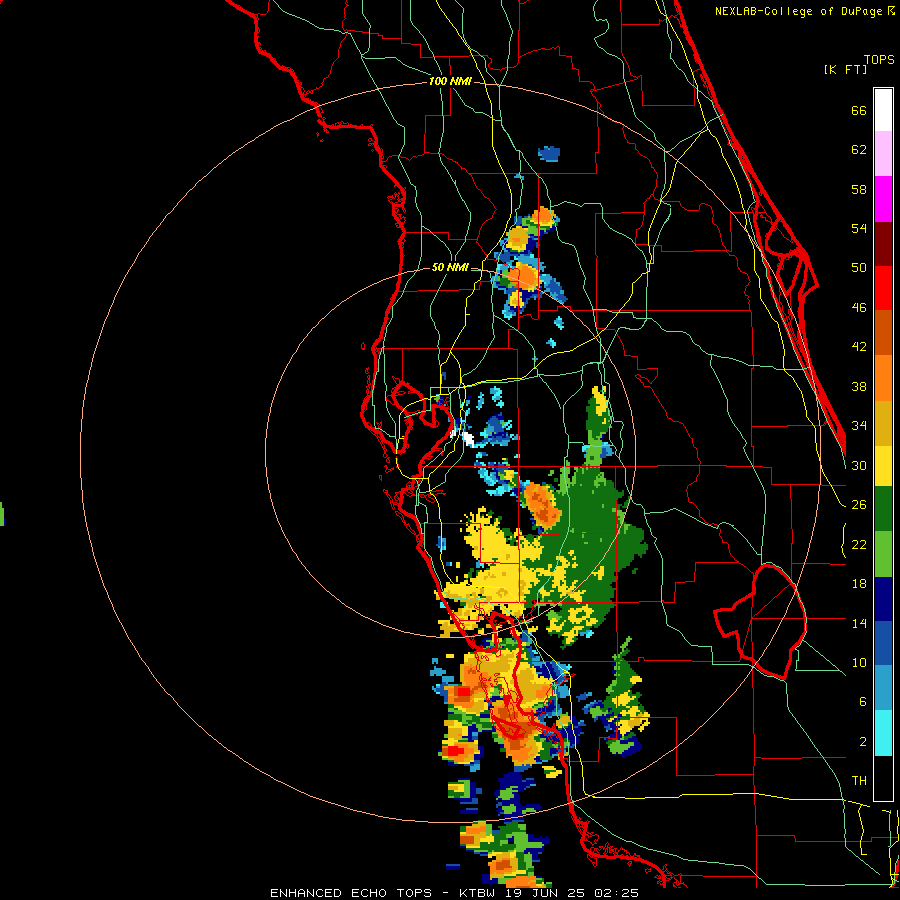Choose the navy blue legend band

click(x=883, y=599)
